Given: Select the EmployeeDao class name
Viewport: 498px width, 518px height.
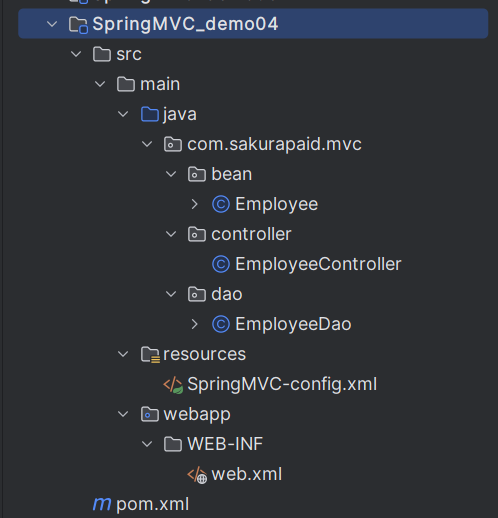Looking at the screenshot, I should [293, 325].
